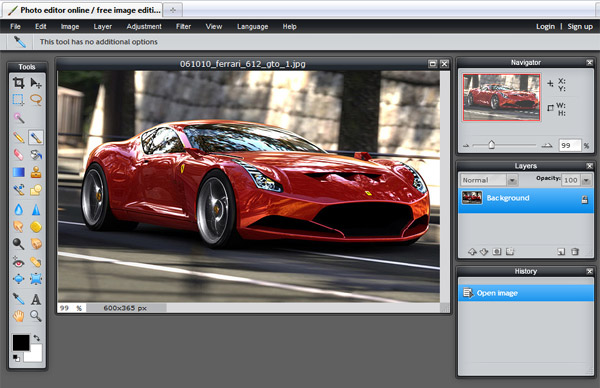The width and height of the screenshot is (600, 388).
Task: Select the Clone Stamp tool
Action: (36, 172)
